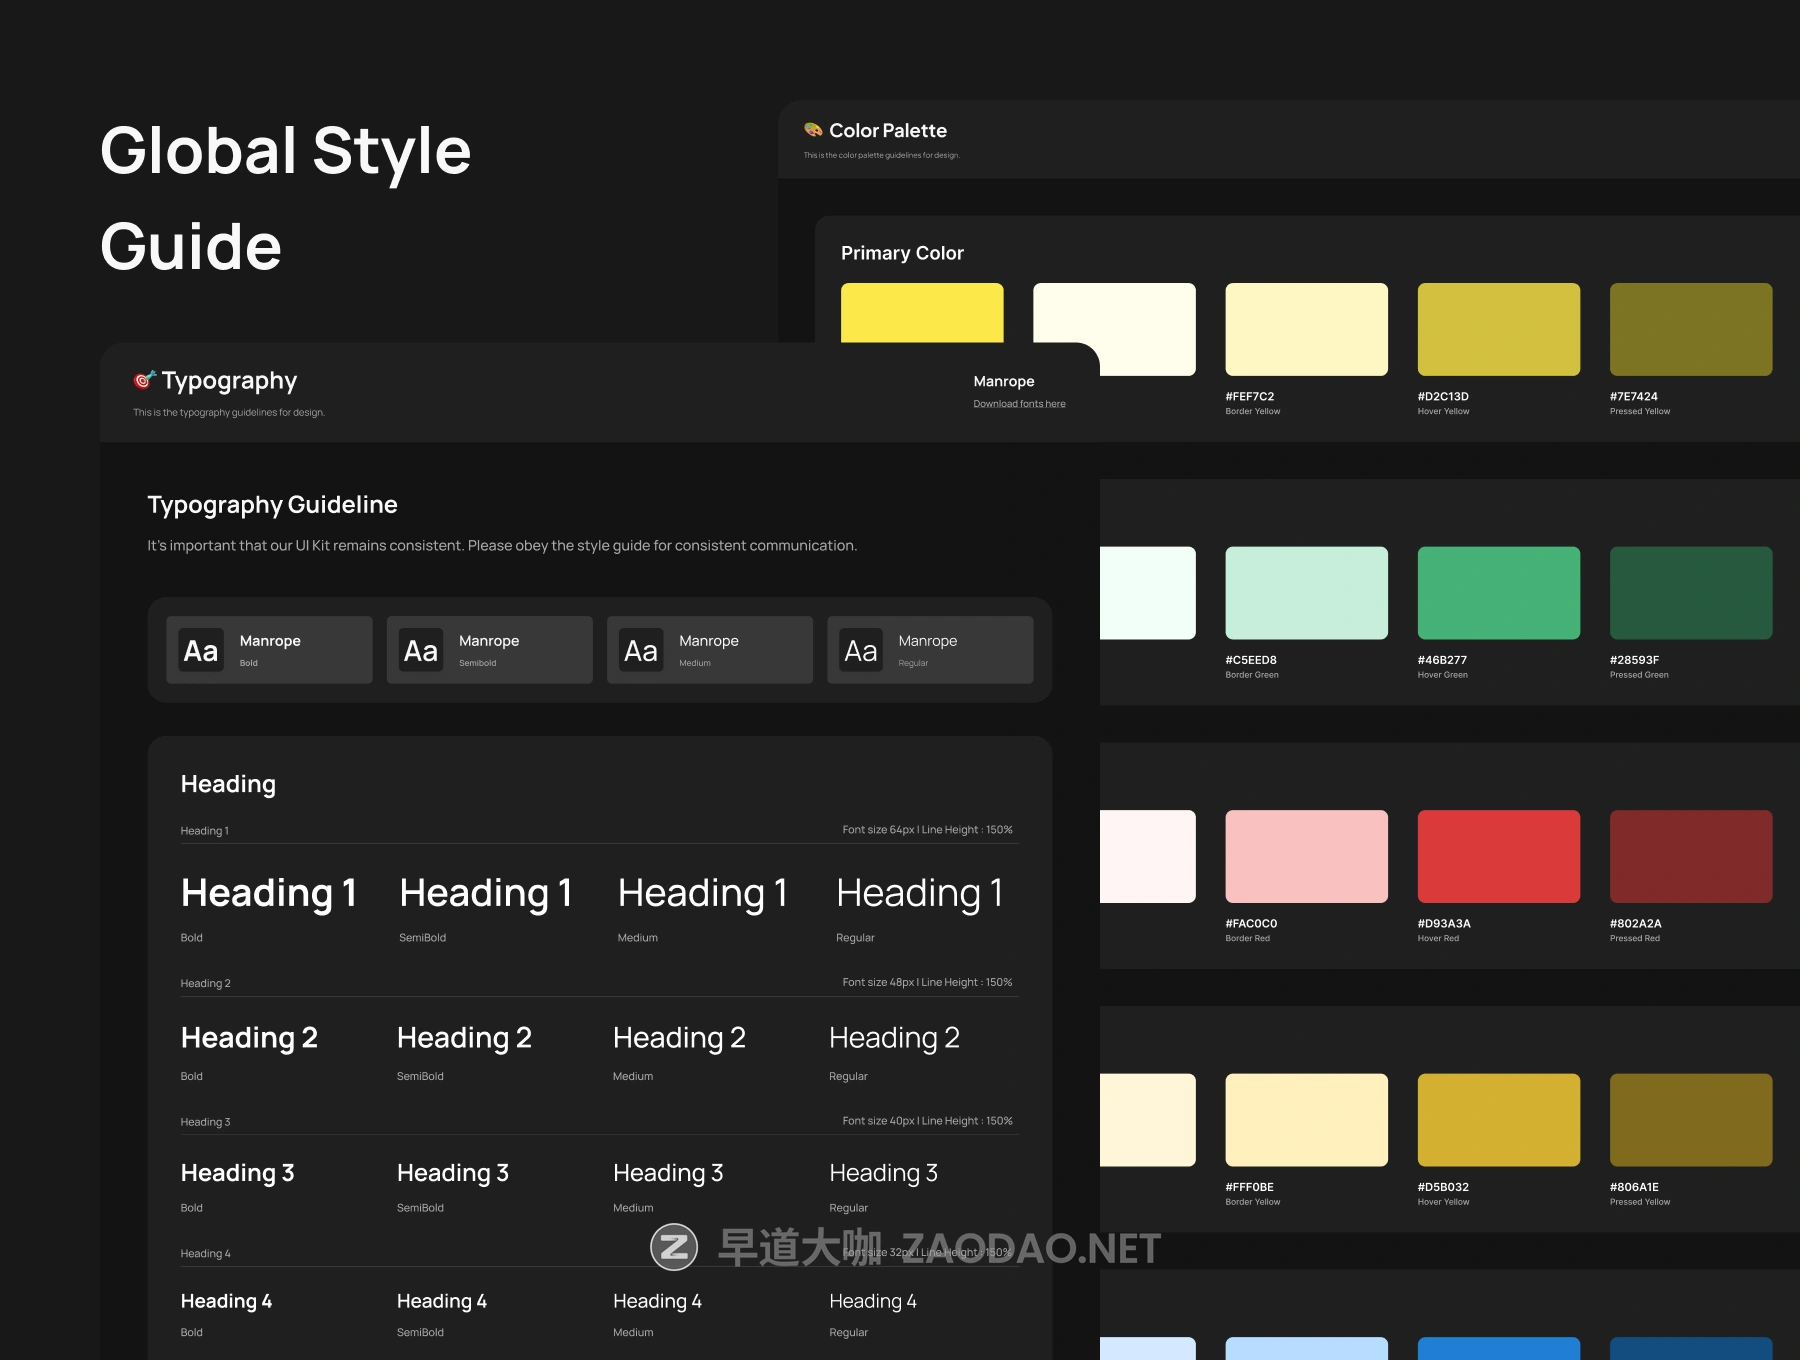The image size is (1800, 1360).
Task: Click the Z watermark logo icon
Action: 674,1247
